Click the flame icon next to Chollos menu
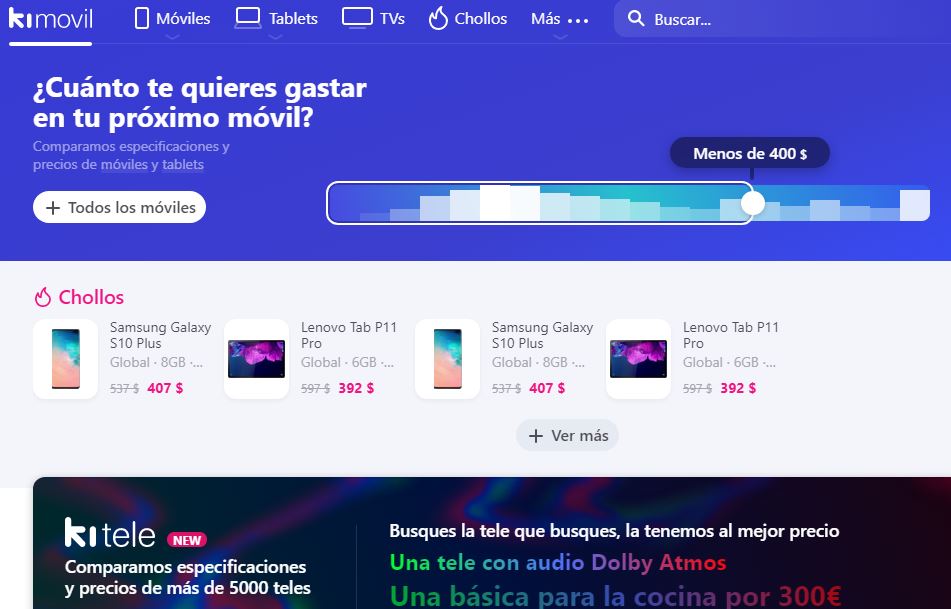951x609 pixels. click(437, 18)
